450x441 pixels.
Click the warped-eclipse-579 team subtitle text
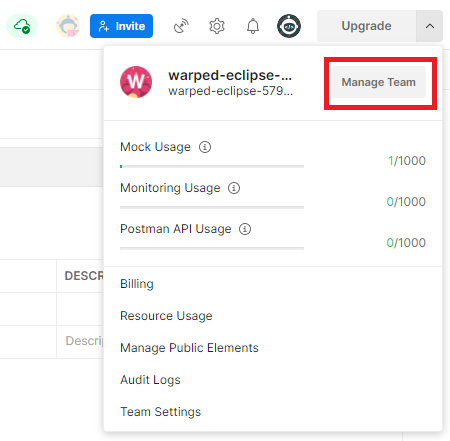point(231,91)
